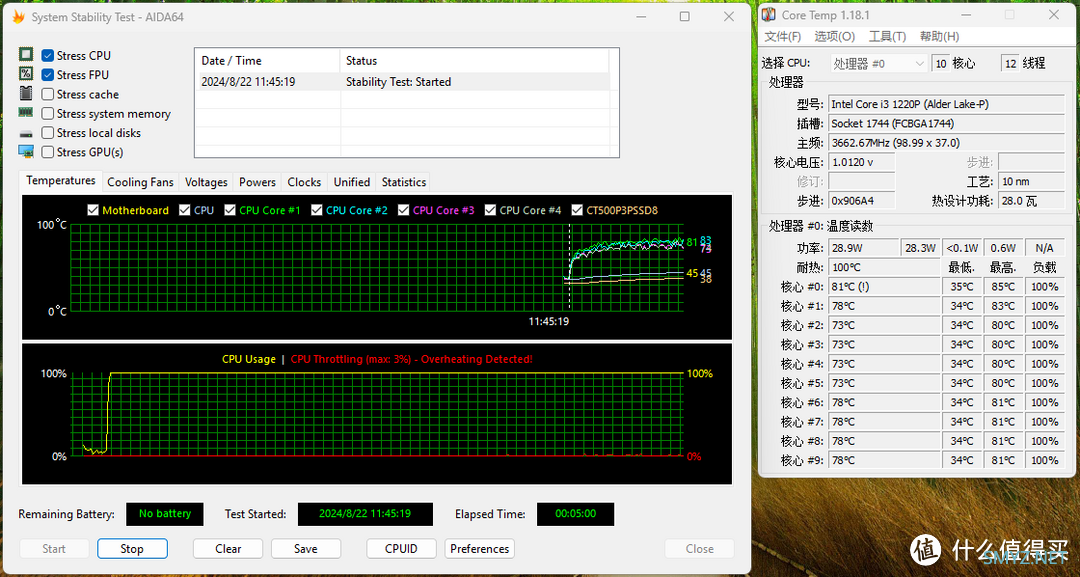Click the 28.9W power reading
This screenshot has height=577, width=1080.
(864, 248)
